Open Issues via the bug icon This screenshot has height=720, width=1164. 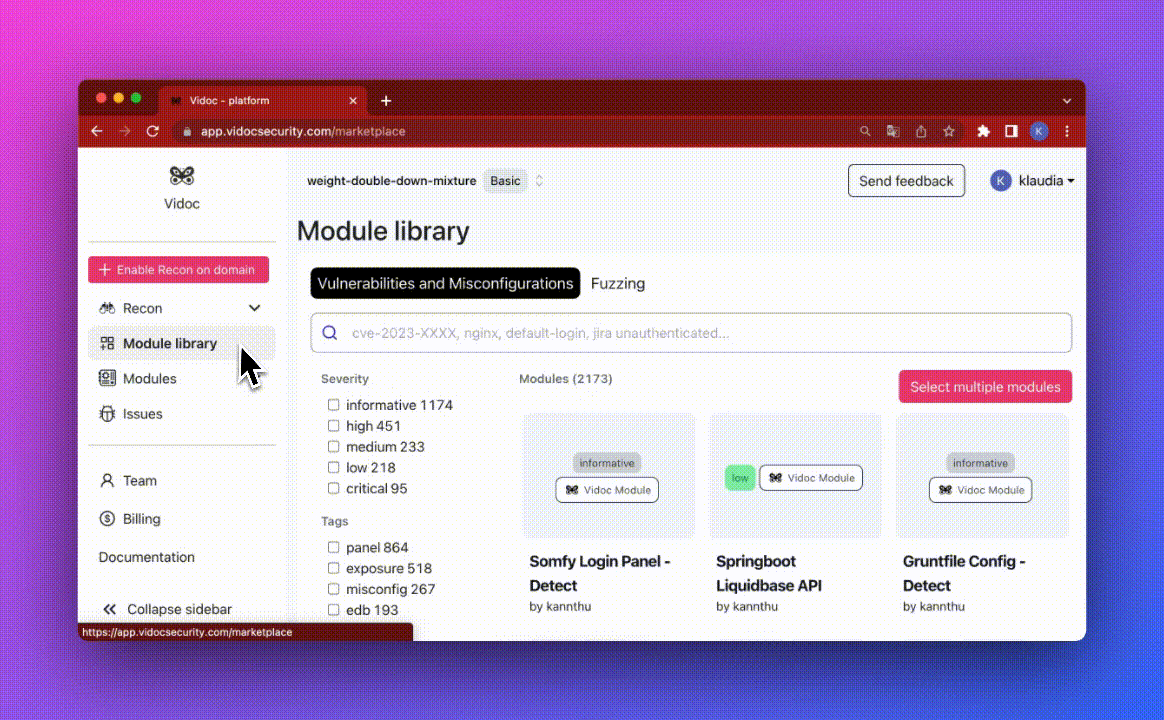click(x=107, y=414)
